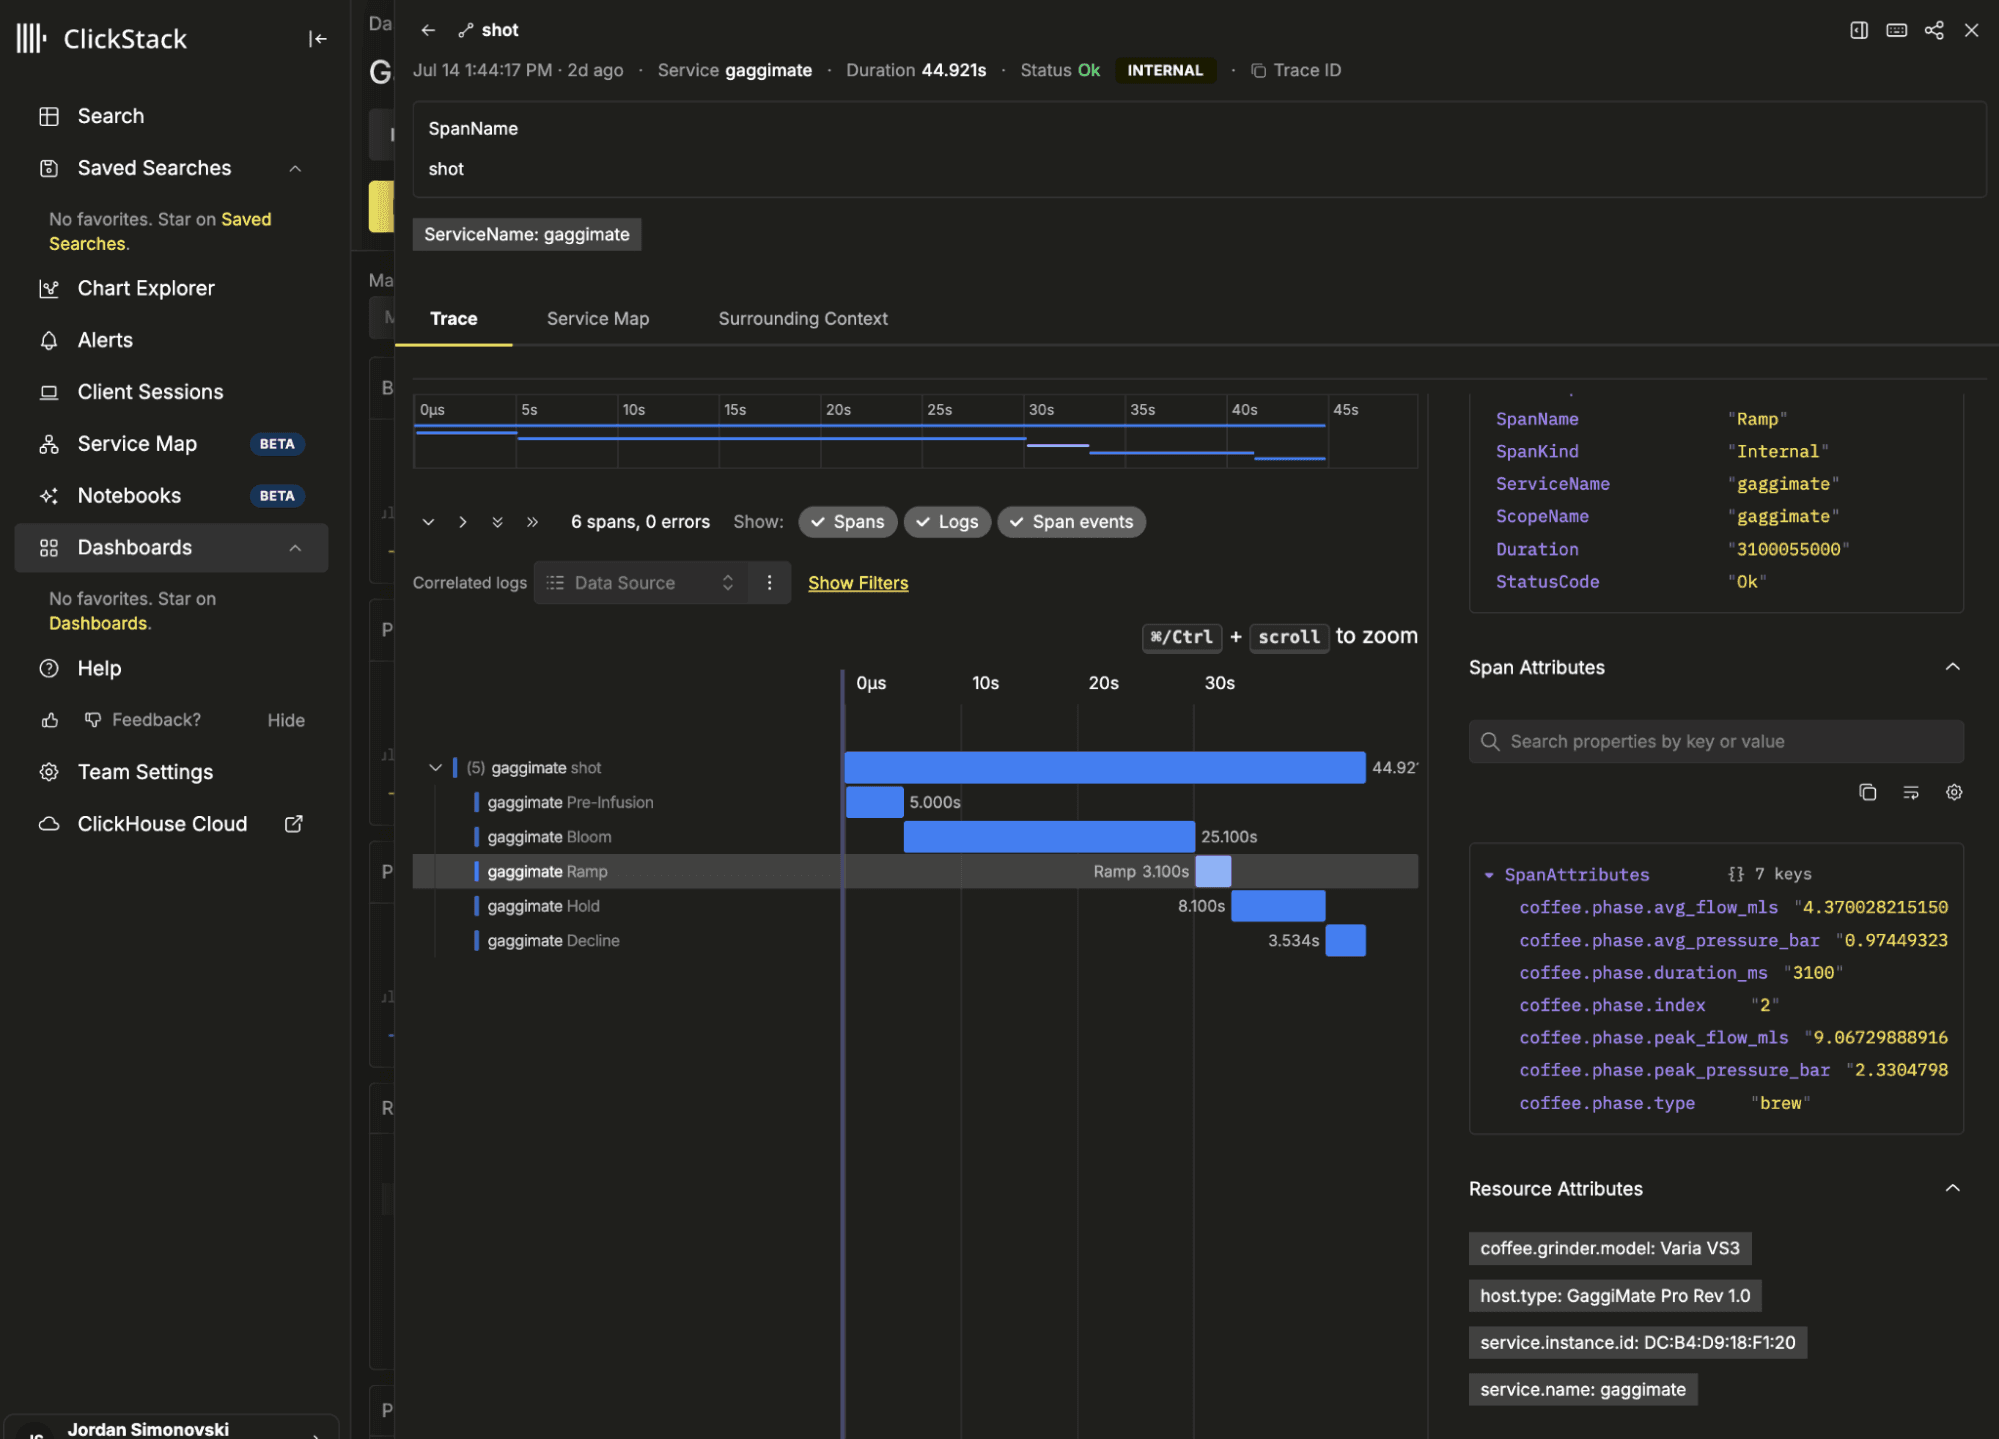1999x1439 pixels.
Task: Open Service Map in sidebar
Action: pyautogui.click(x=137, y=444)
